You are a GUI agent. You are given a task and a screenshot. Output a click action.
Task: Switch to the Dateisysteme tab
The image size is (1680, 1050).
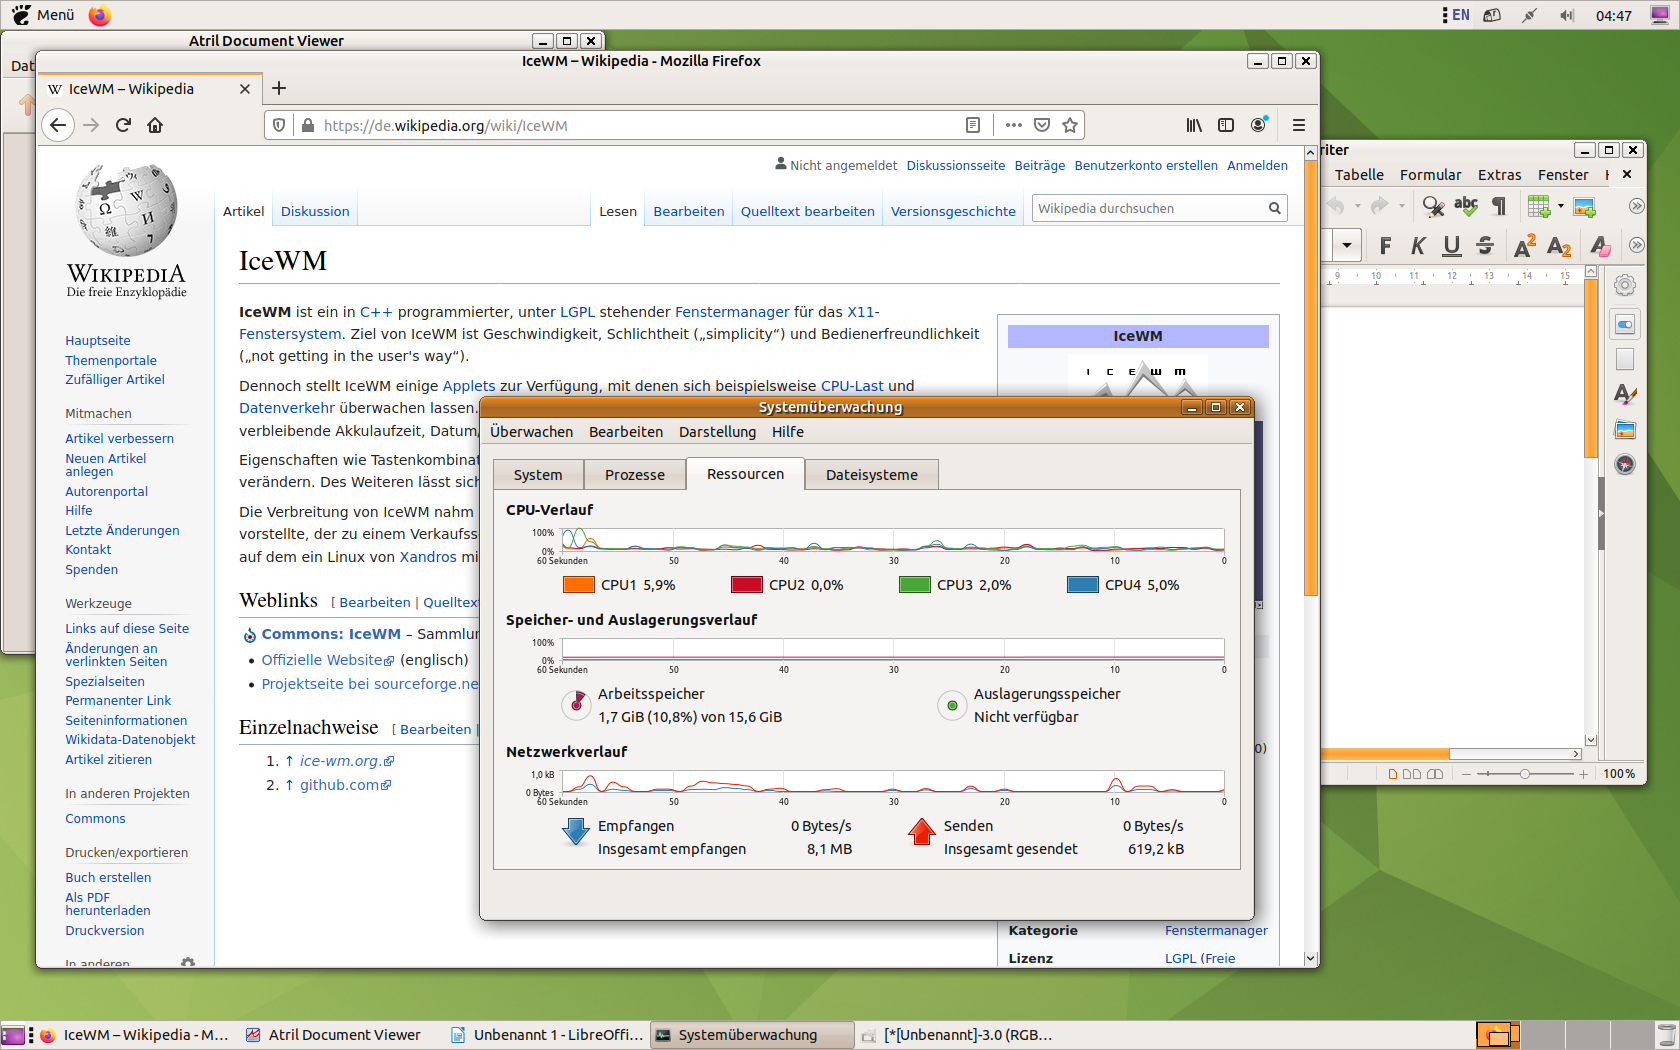(x=871, y=475)
